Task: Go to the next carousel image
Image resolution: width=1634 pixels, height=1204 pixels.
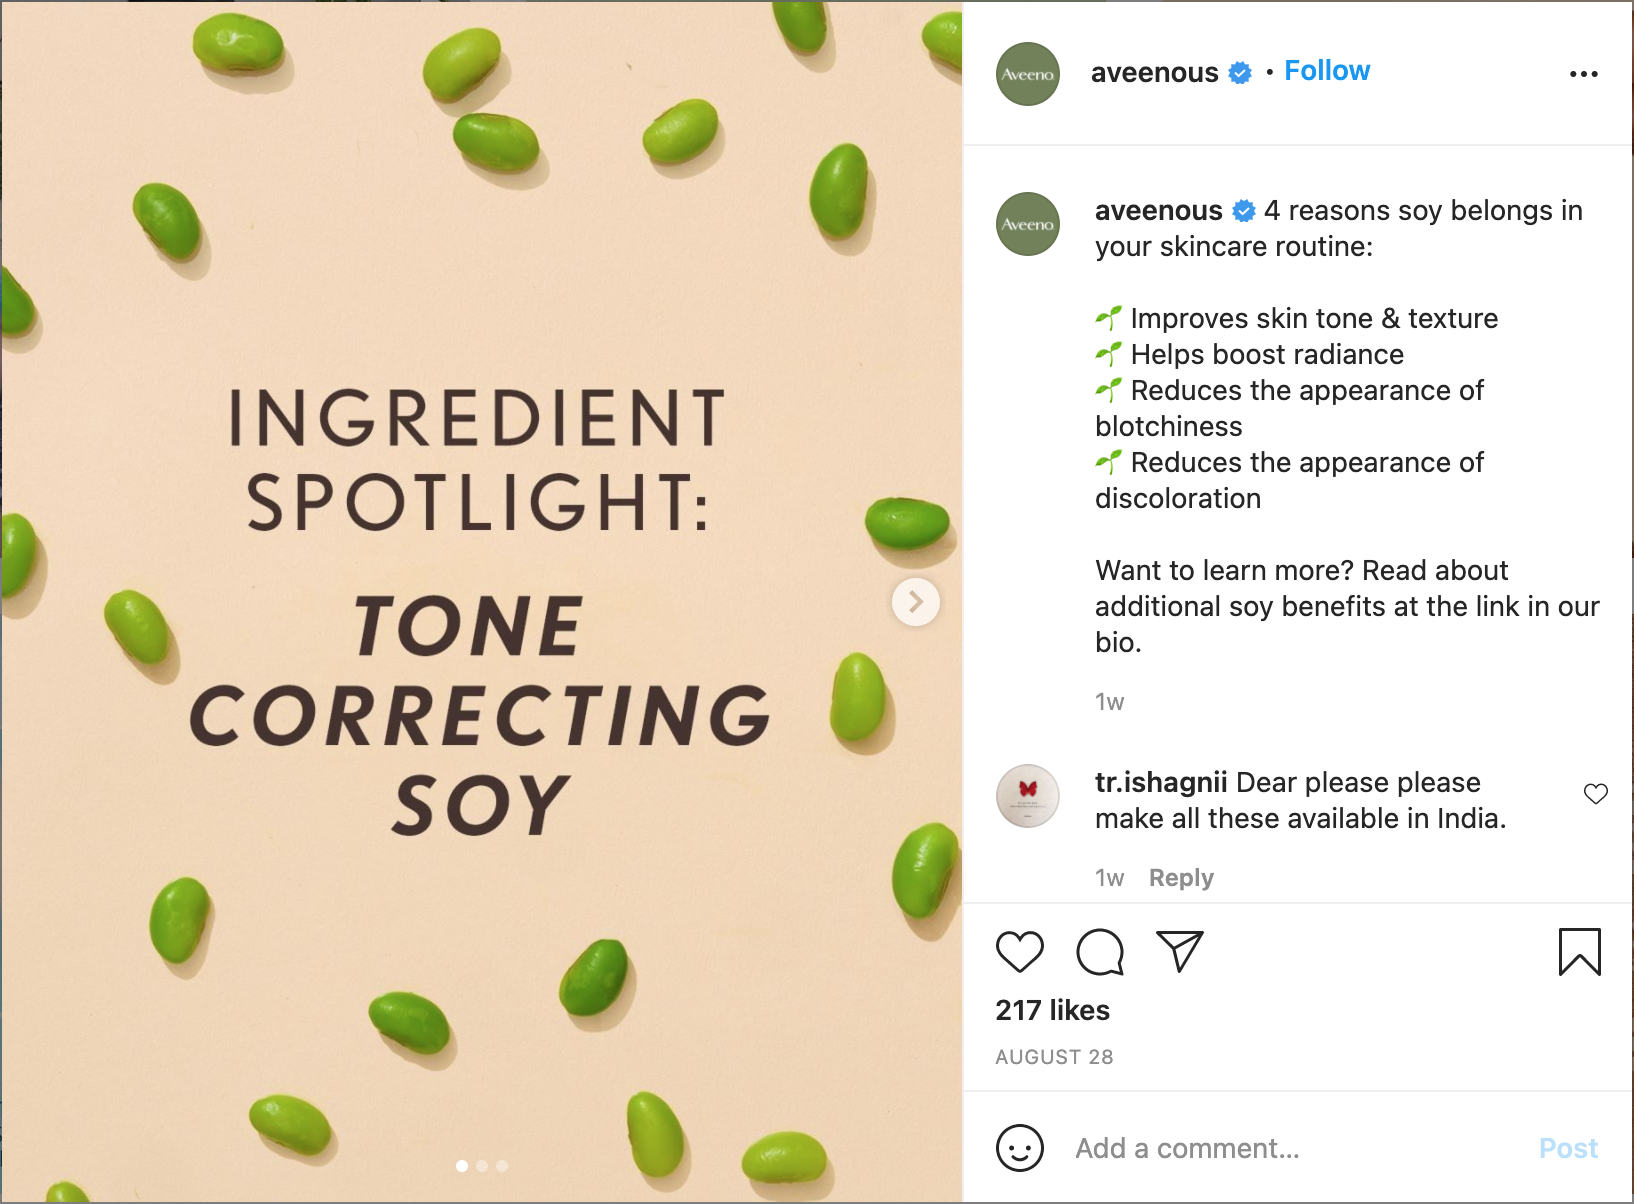Action: click(x=915, y=602)
